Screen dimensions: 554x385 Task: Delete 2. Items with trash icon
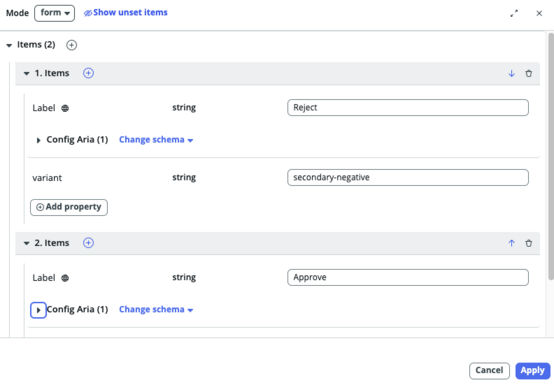click(x=529, y=243)
